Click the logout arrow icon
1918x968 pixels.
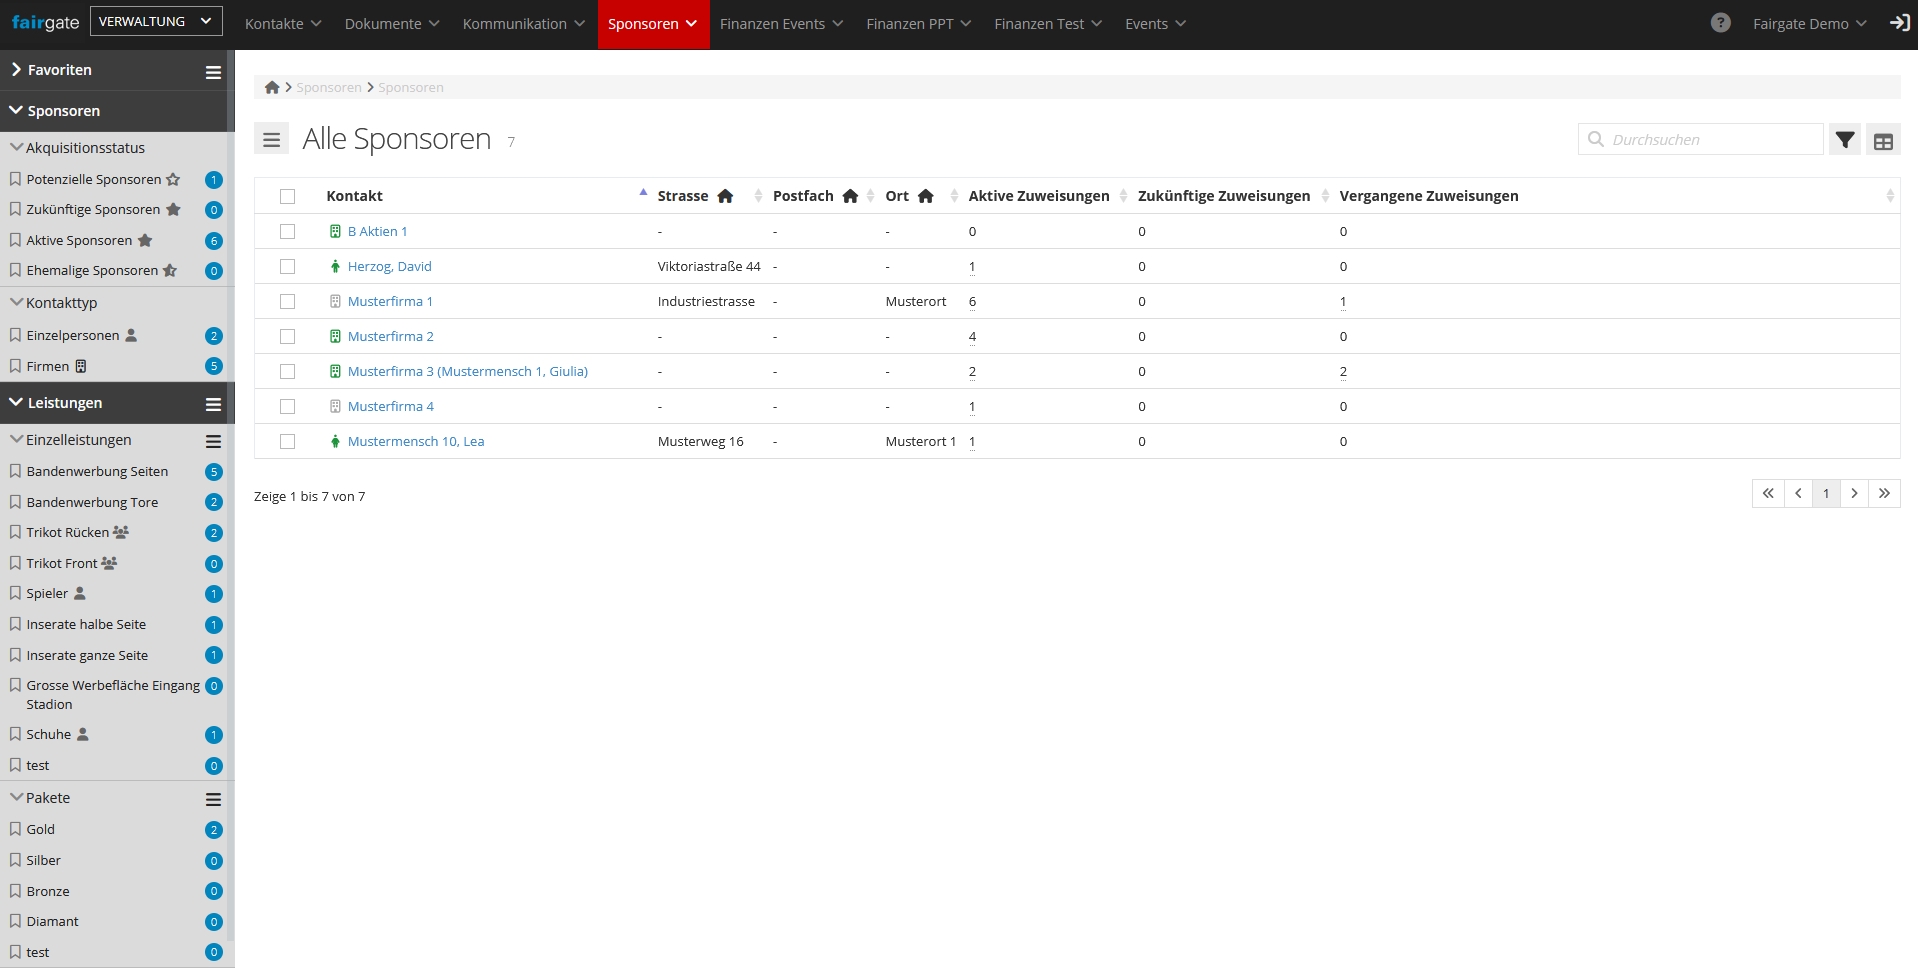click(x=1899, y=23)
